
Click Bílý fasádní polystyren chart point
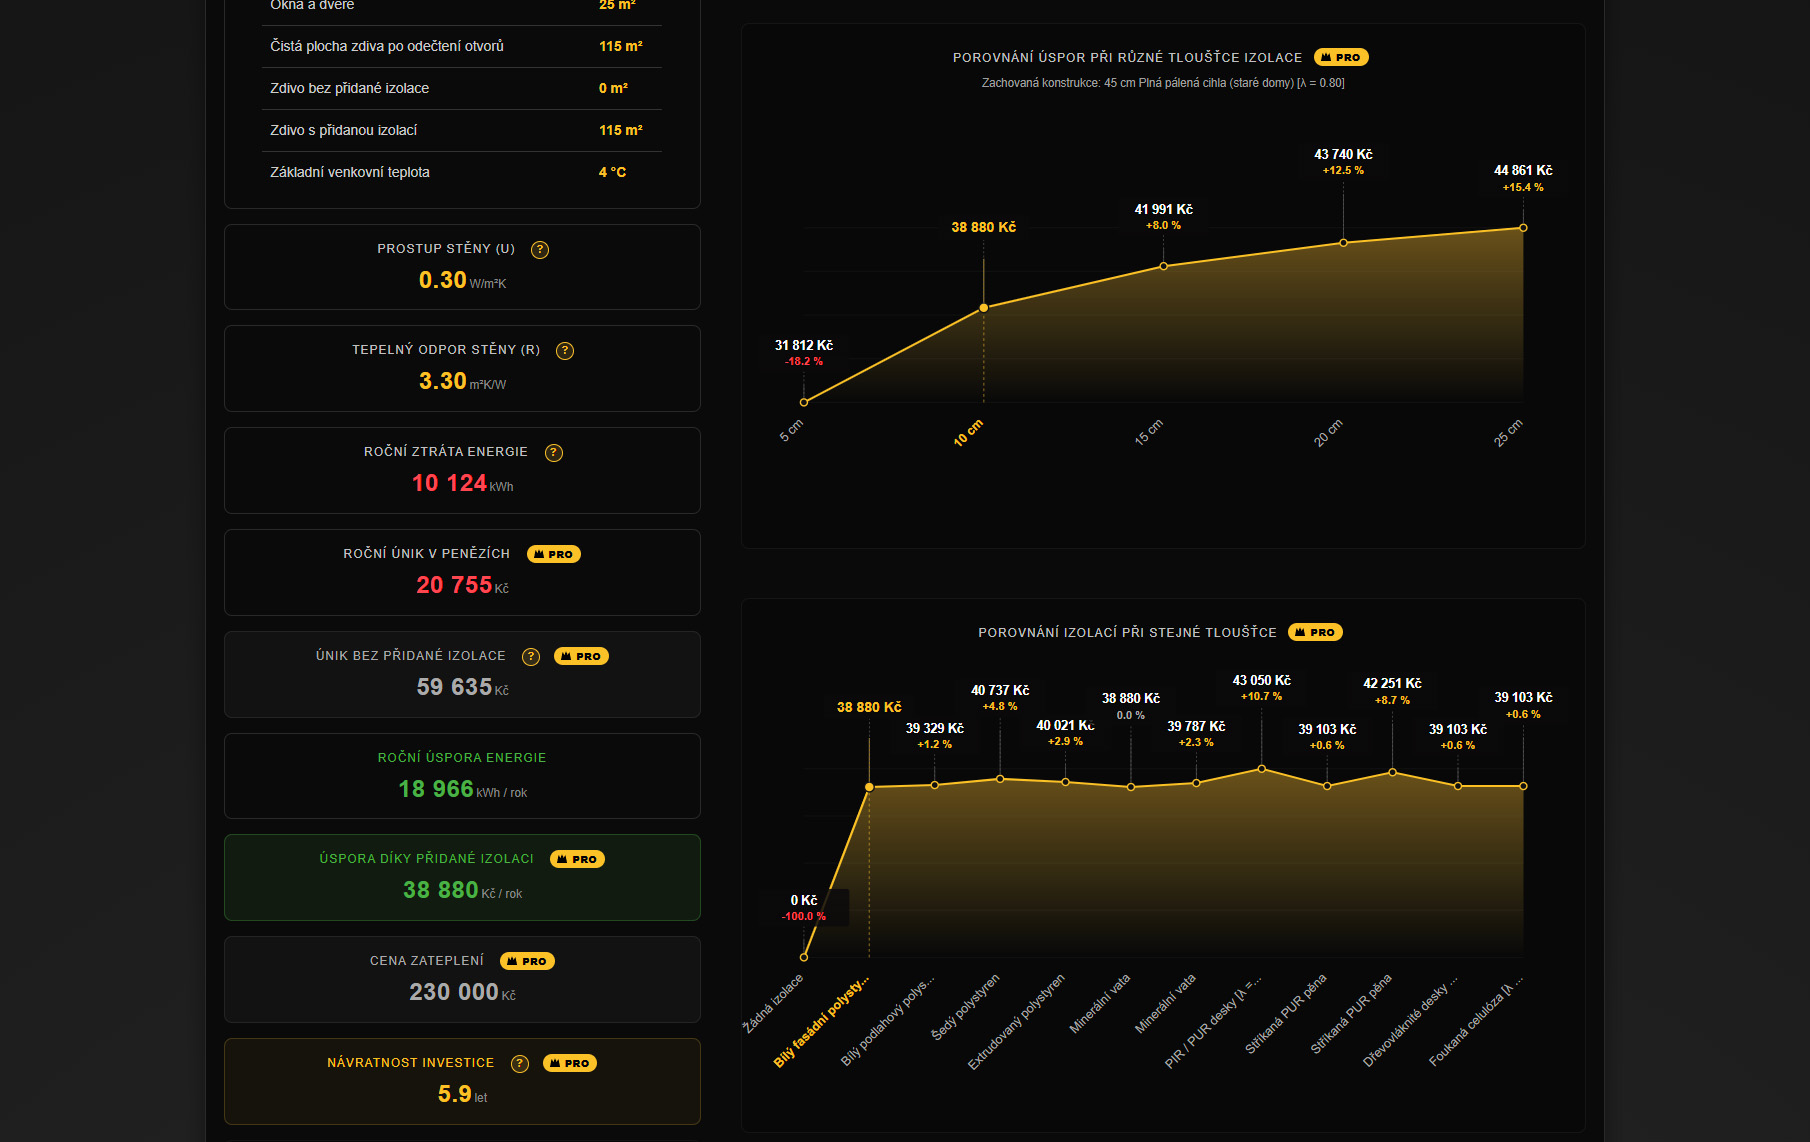point(869,787)
